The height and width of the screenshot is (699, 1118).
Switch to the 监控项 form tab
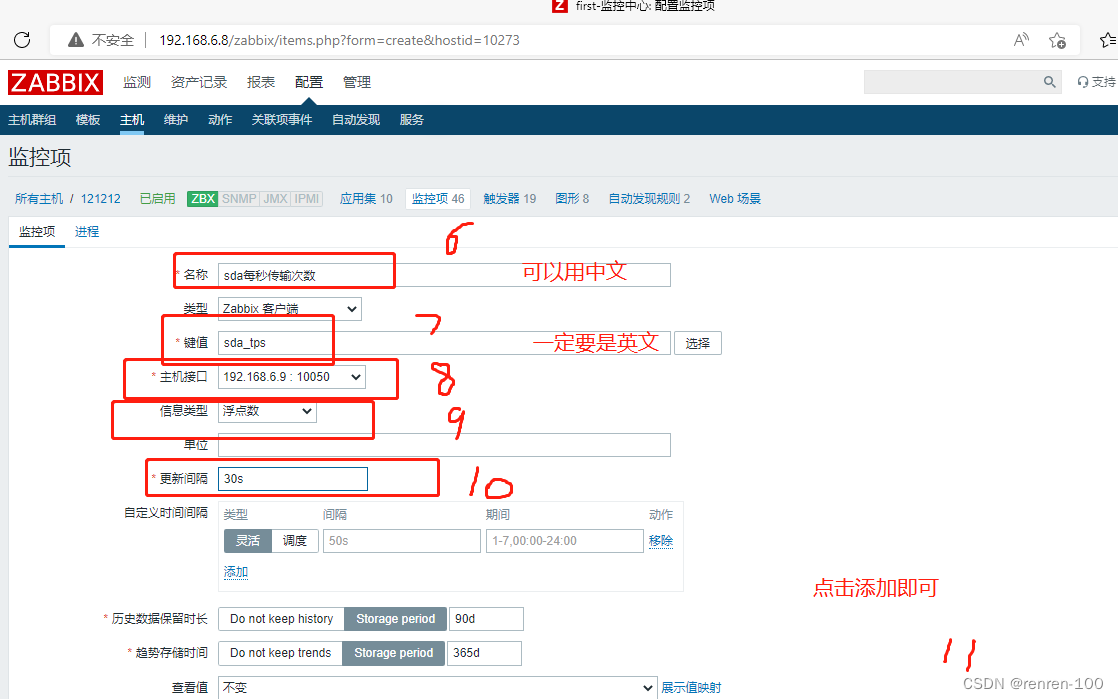click(x=37, y=232)
